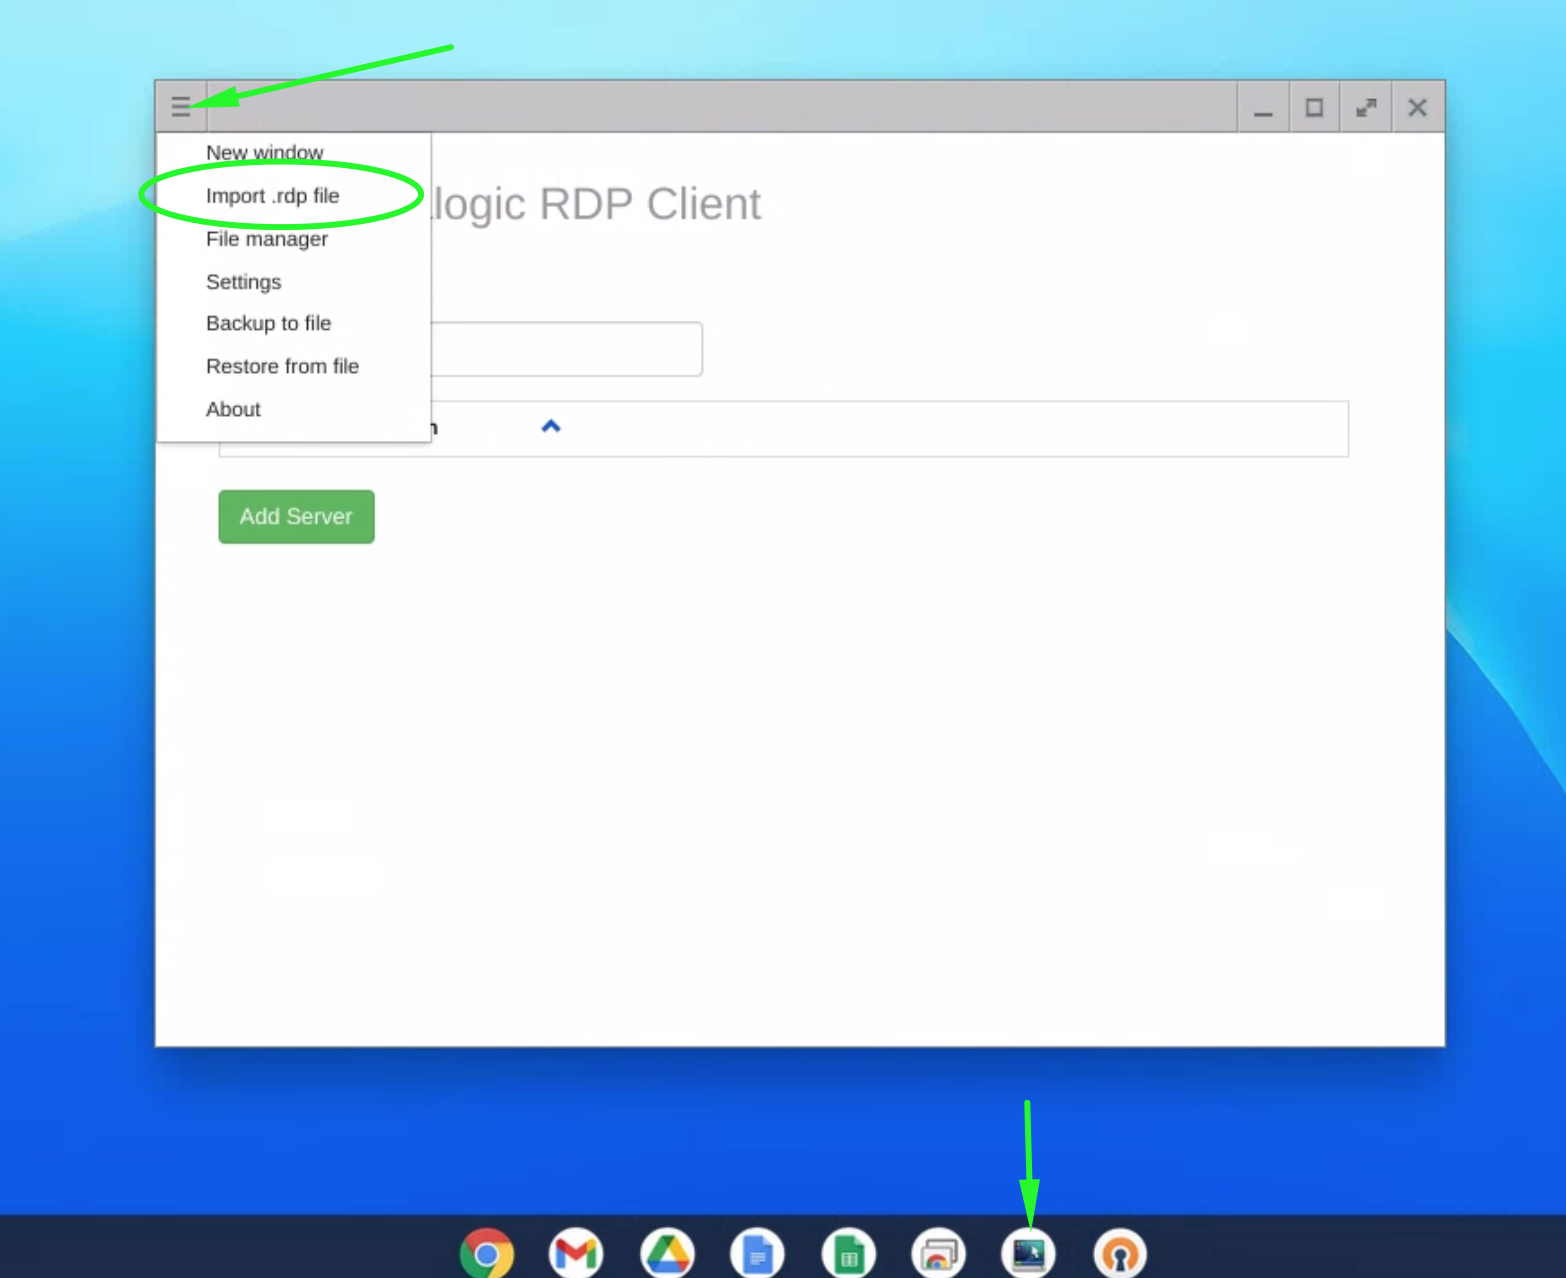
Task: Open the About menu entry
Action: [x=233, y=409]
